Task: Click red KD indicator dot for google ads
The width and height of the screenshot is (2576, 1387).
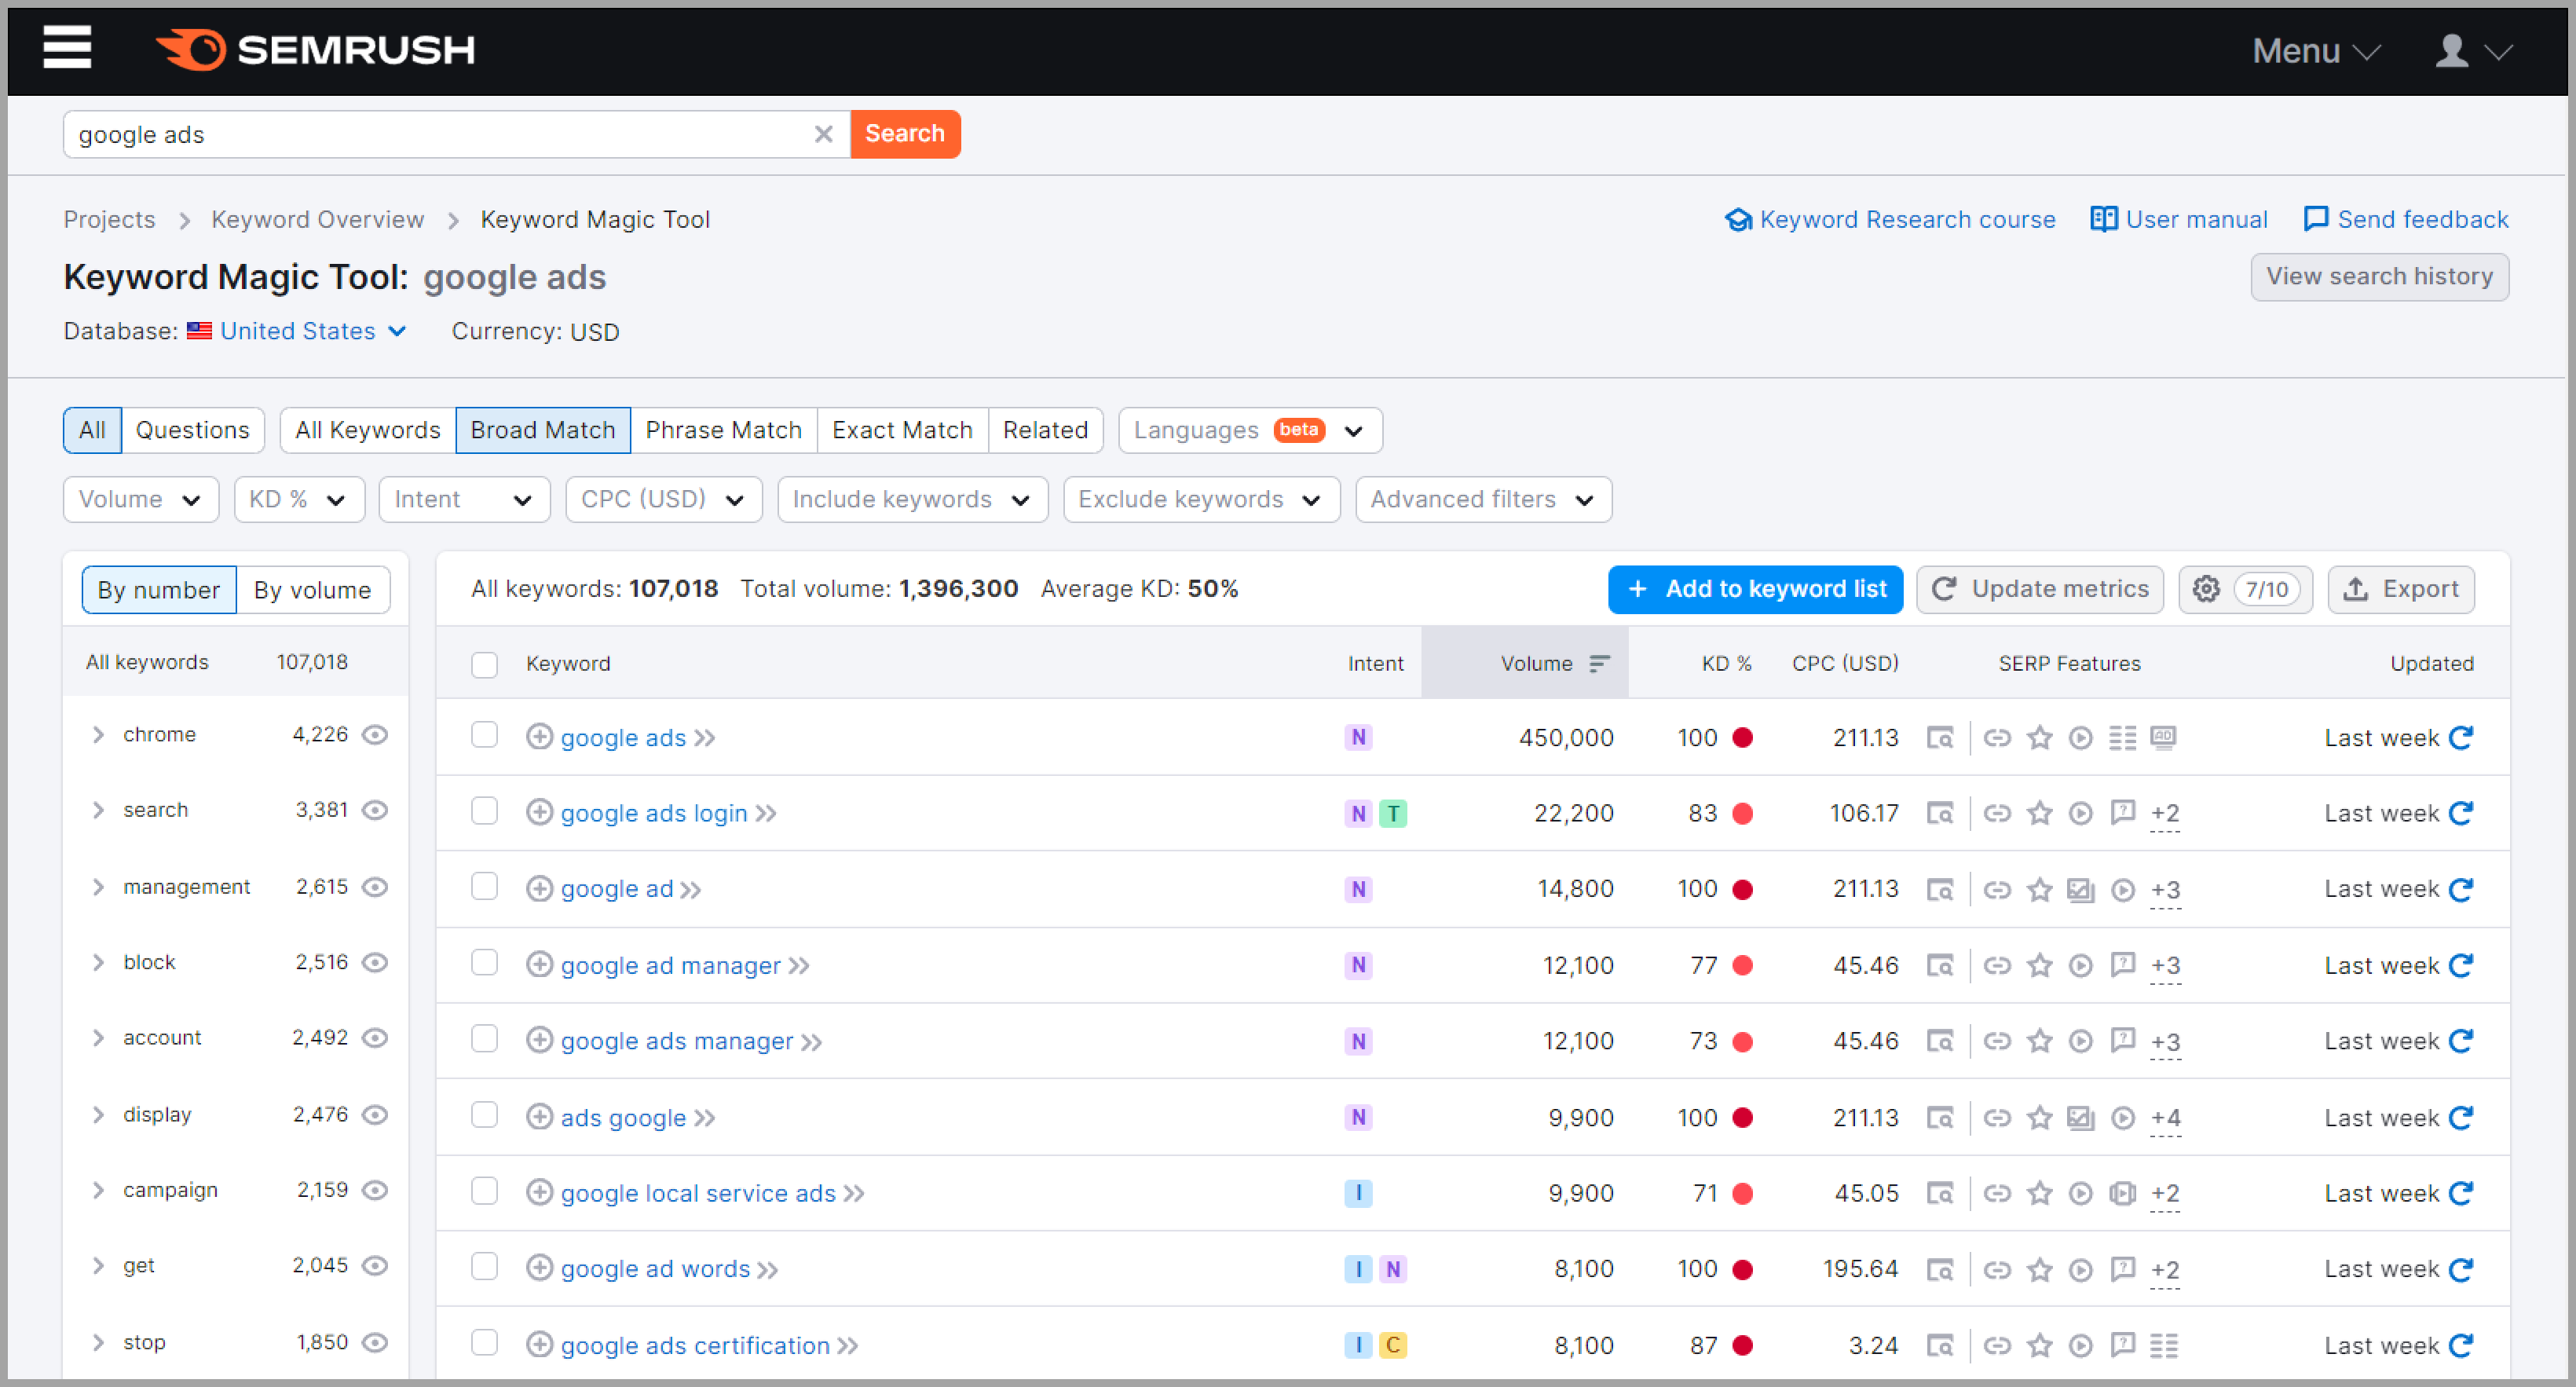Action: [x=1742, y=738]
